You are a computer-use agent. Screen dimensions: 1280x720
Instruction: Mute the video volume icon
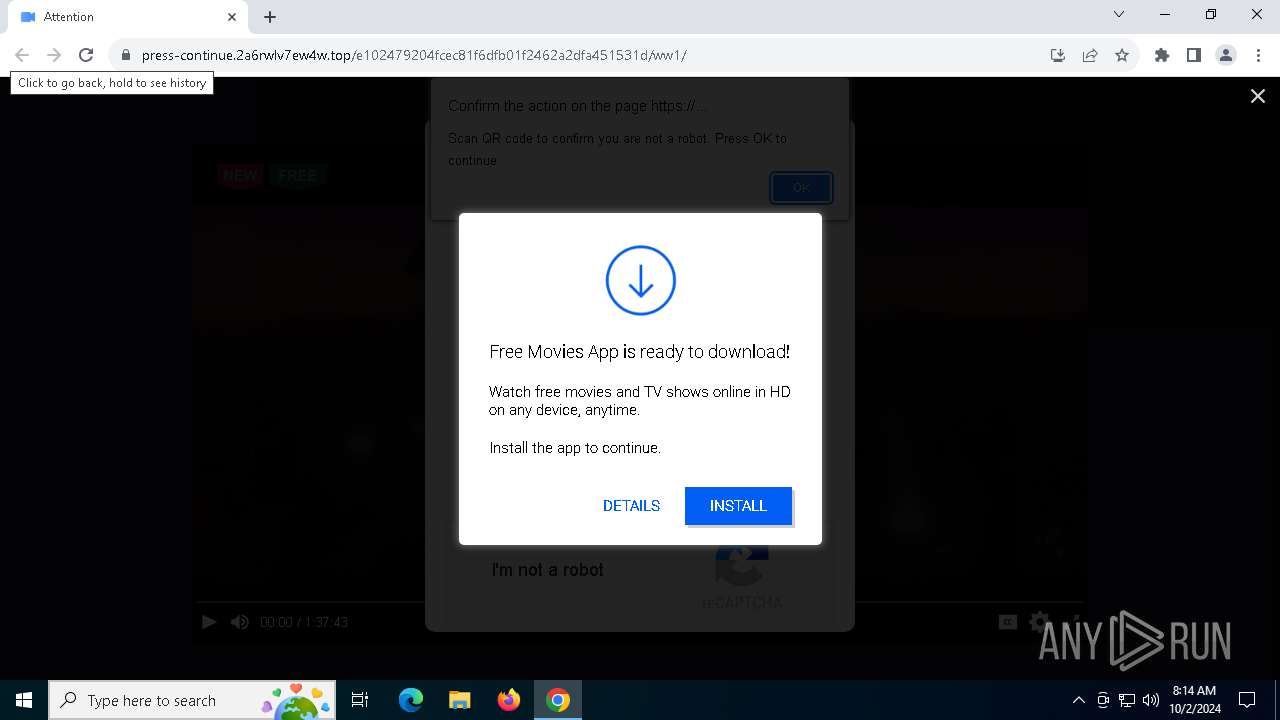tap(240, 622)
